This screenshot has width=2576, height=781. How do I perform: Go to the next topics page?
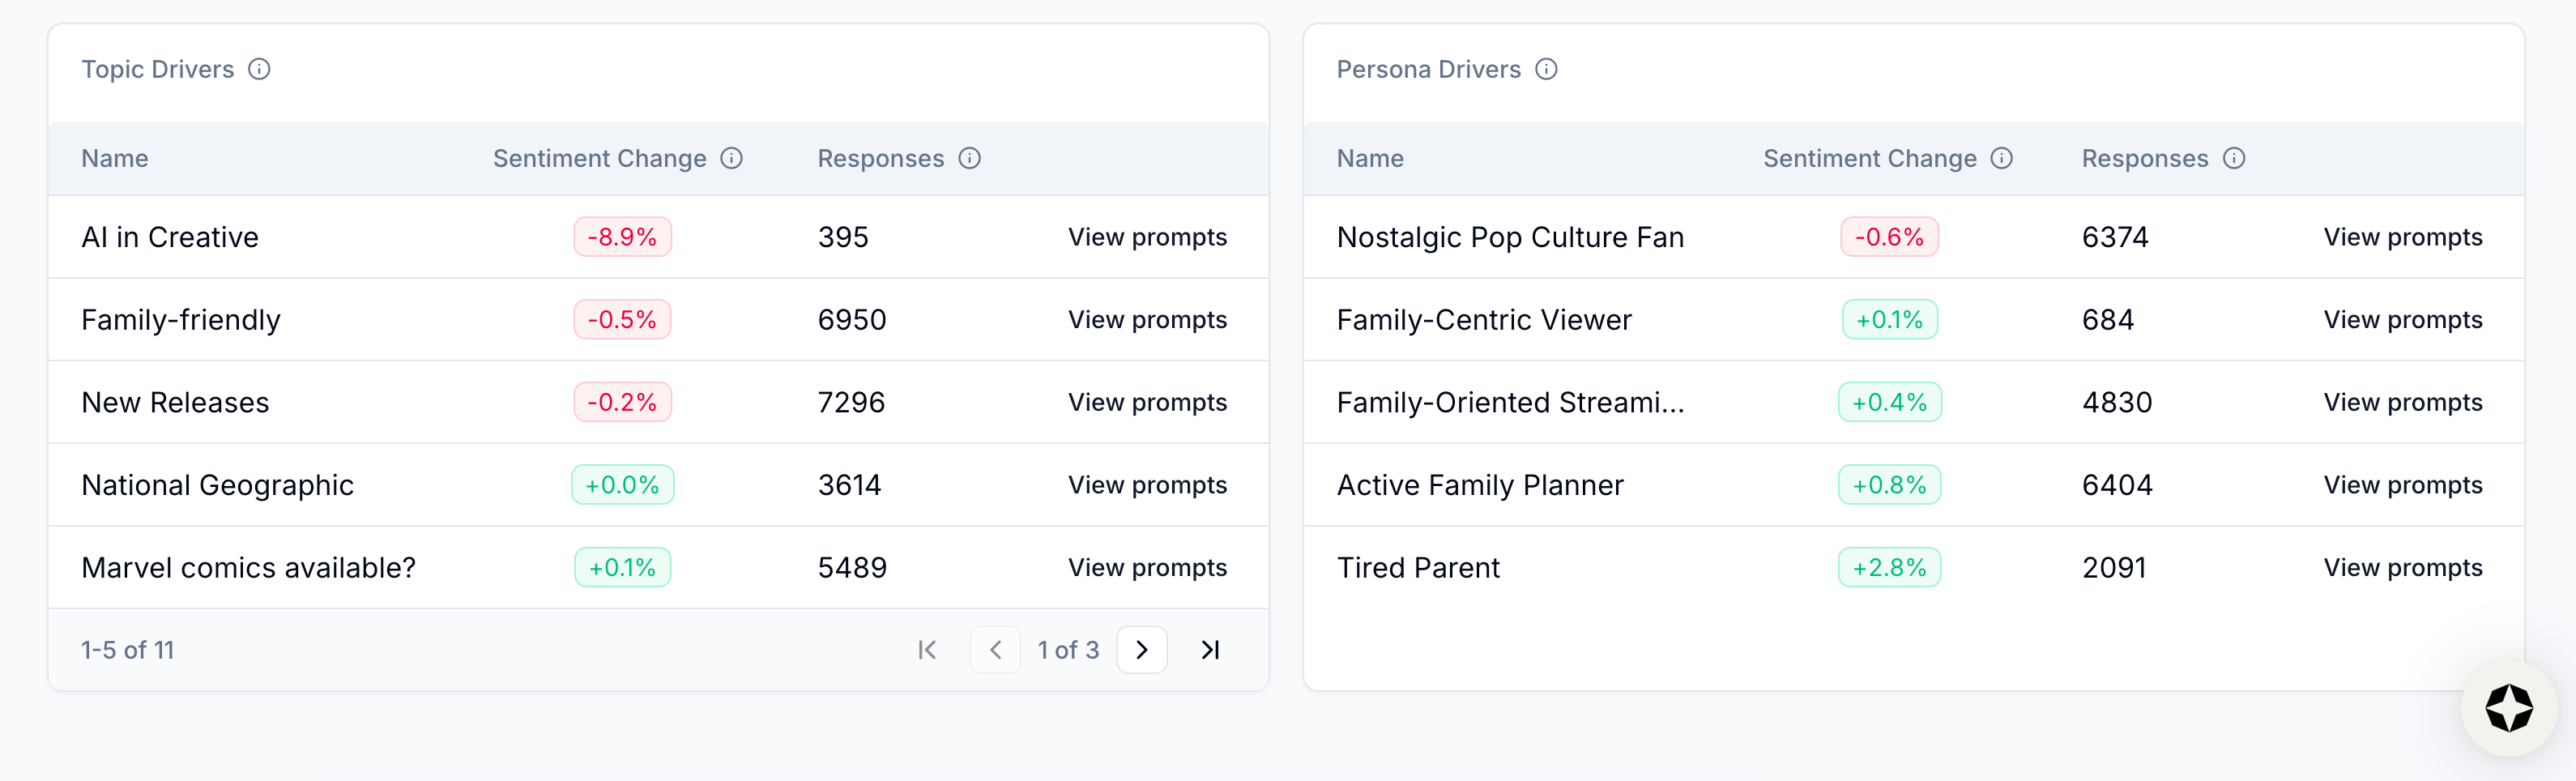(1142, 650)
